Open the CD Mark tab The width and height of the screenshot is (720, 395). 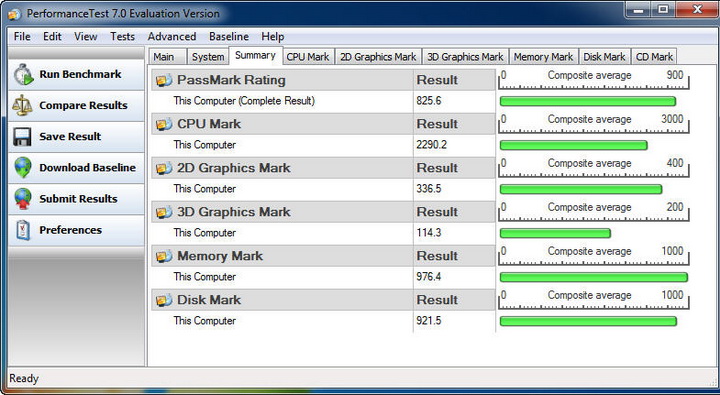coord(654,56)
